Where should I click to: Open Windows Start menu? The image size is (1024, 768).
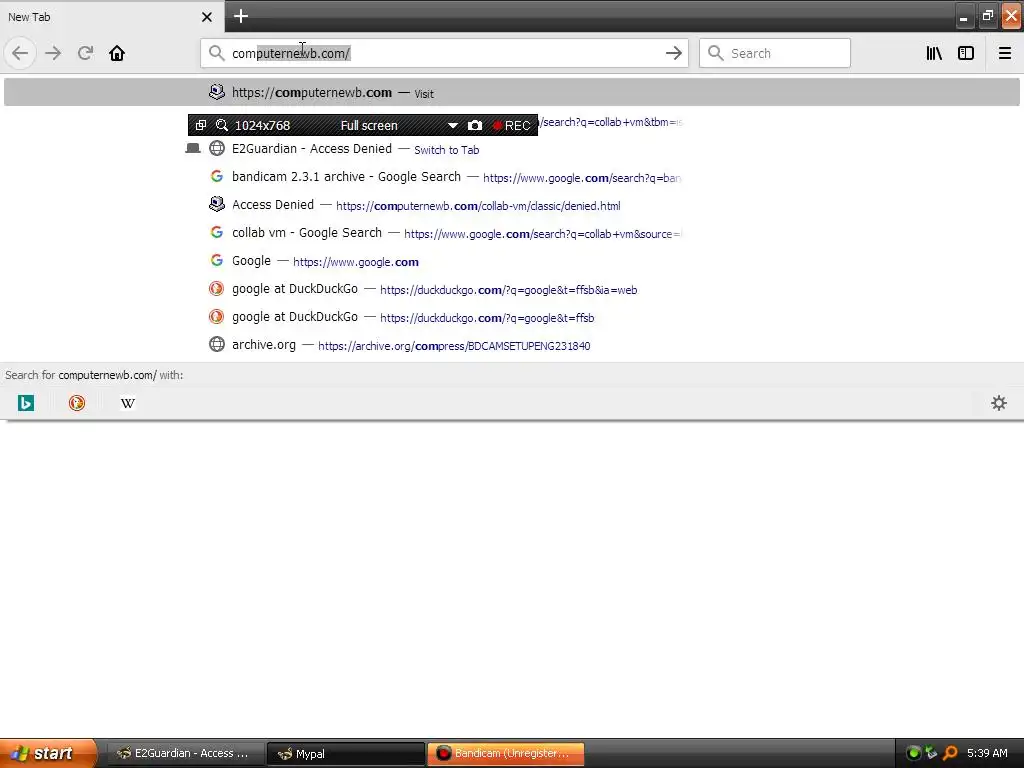pos(48,753)
